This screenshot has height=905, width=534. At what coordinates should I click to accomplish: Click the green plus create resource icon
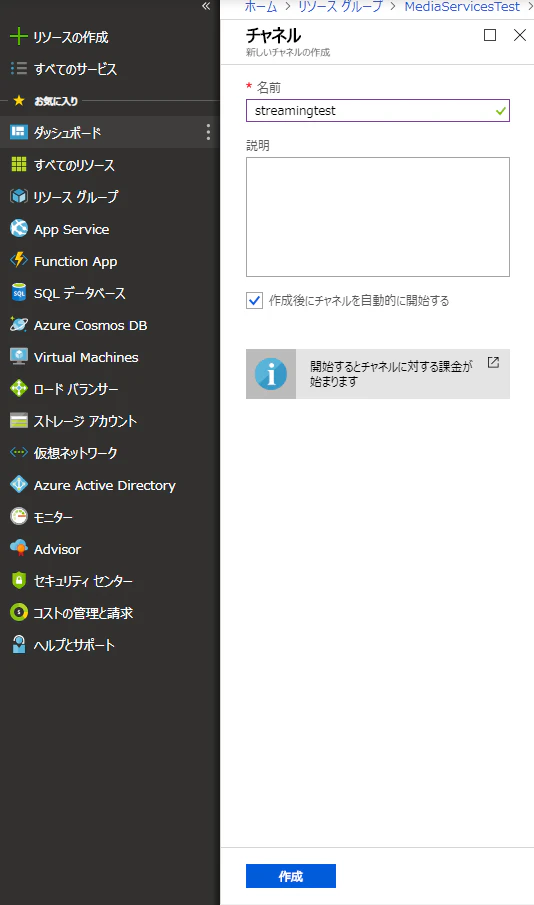[x=18, y=37]
